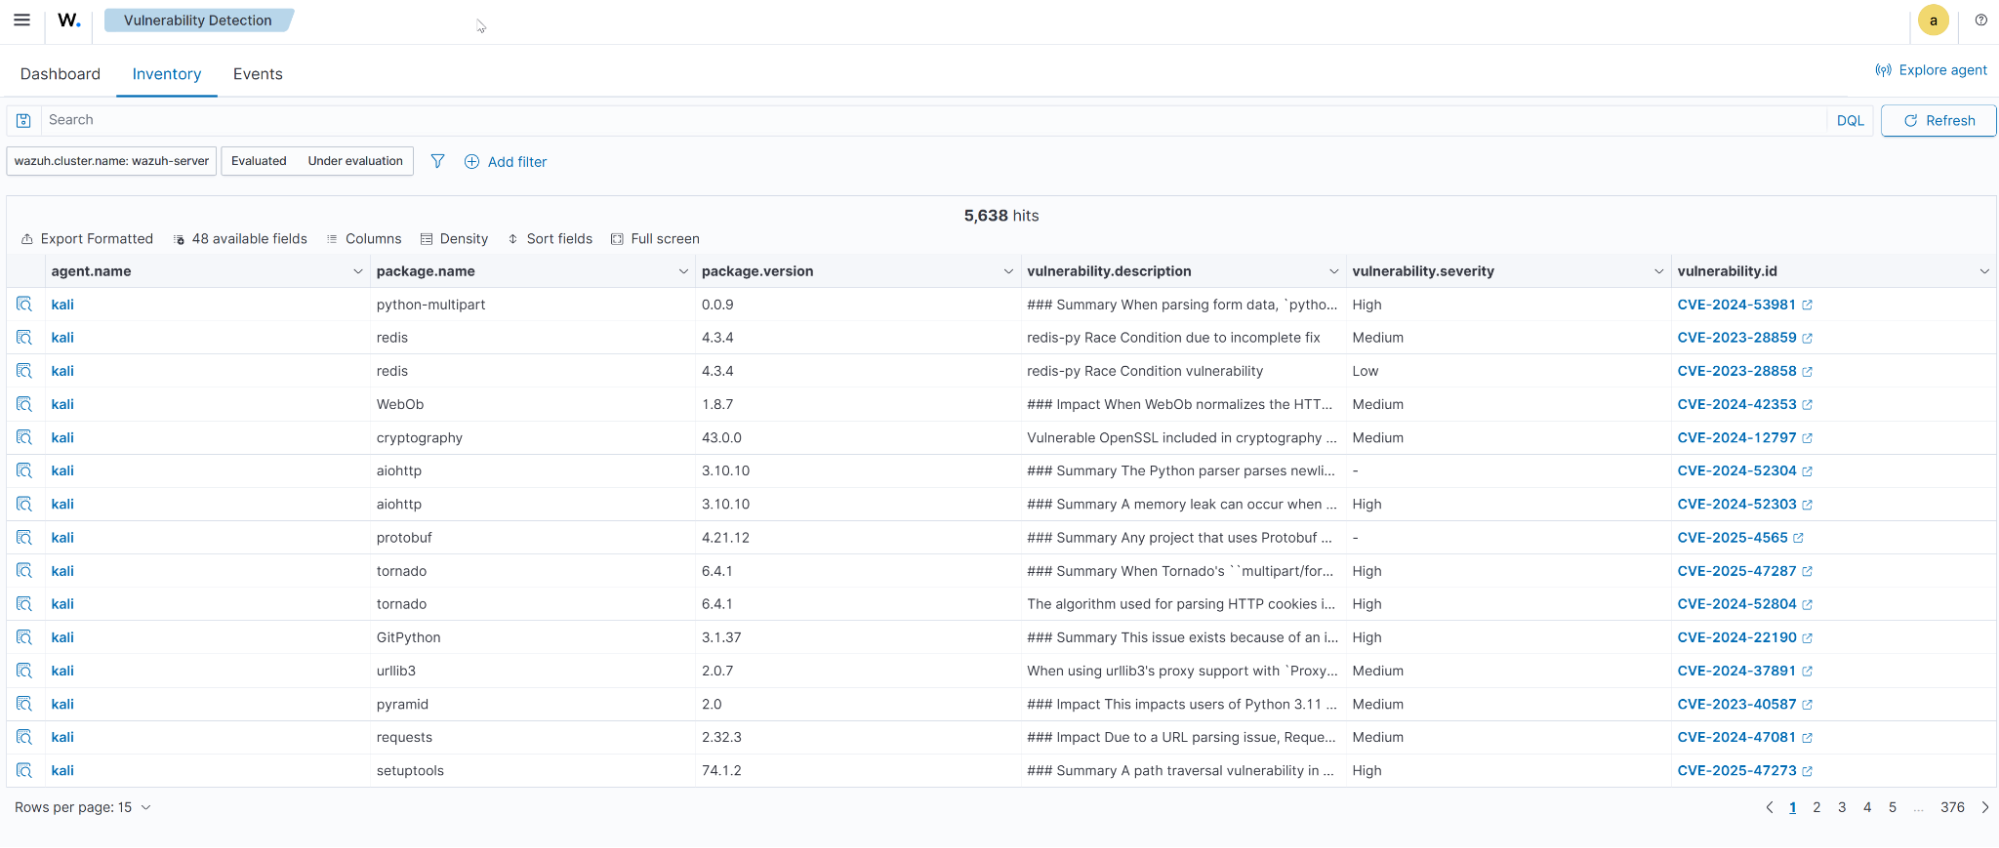1999x848 pixels.
Task: Inspect document details for pyramid row
Action: 24,703
